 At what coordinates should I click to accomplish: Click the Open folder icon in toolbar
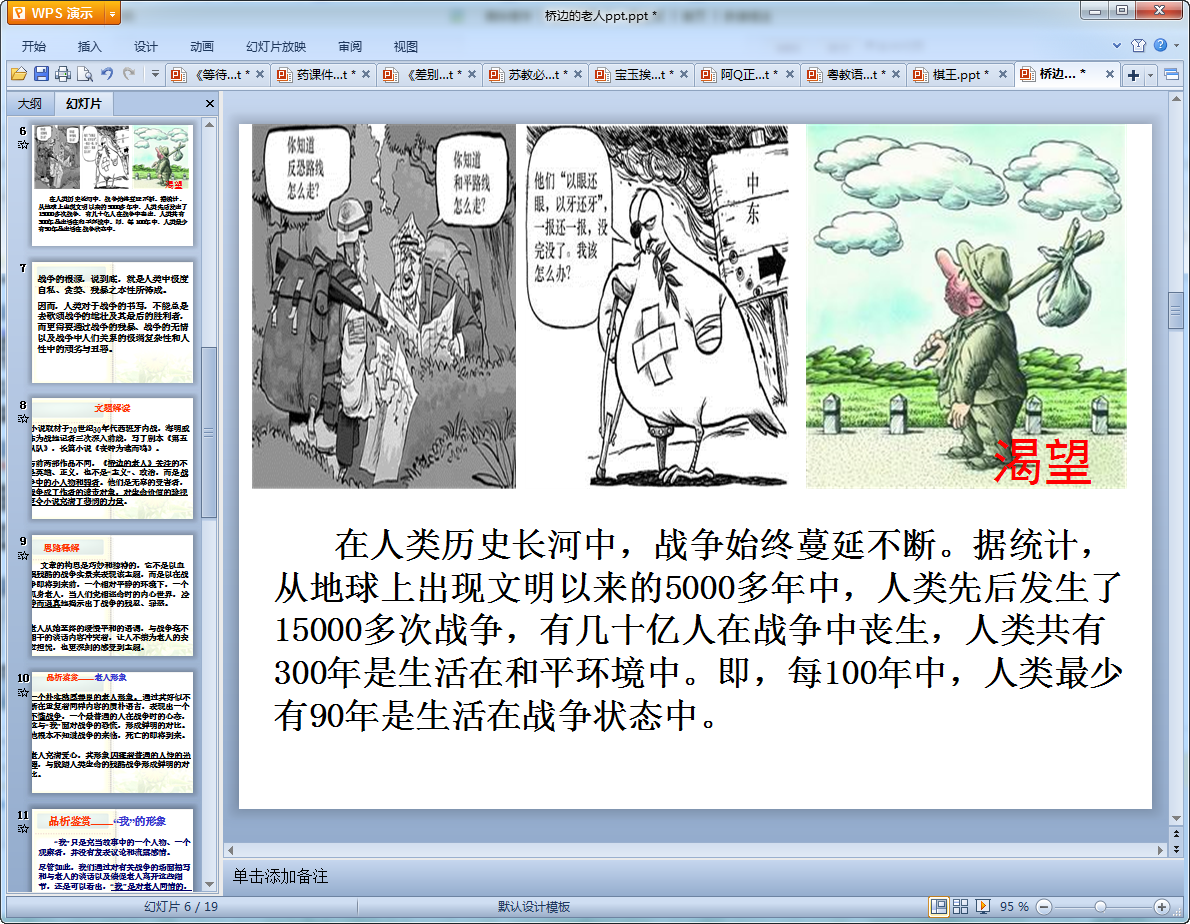pyautogui.click(x=18, y=74)
